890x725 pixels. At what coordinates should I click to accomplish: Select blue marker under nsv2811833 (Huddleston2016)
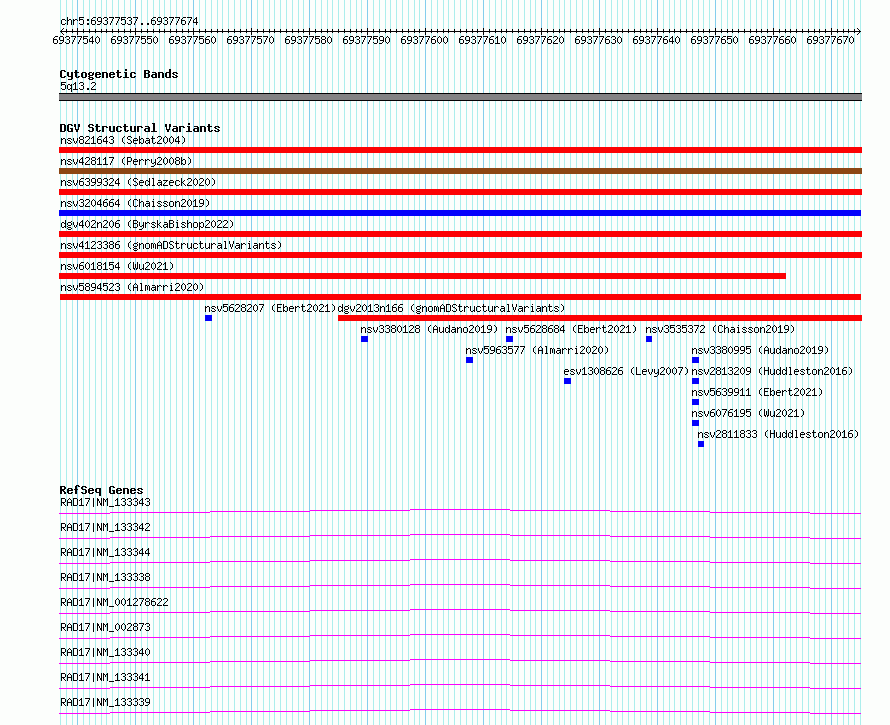(x=701, y=444)
